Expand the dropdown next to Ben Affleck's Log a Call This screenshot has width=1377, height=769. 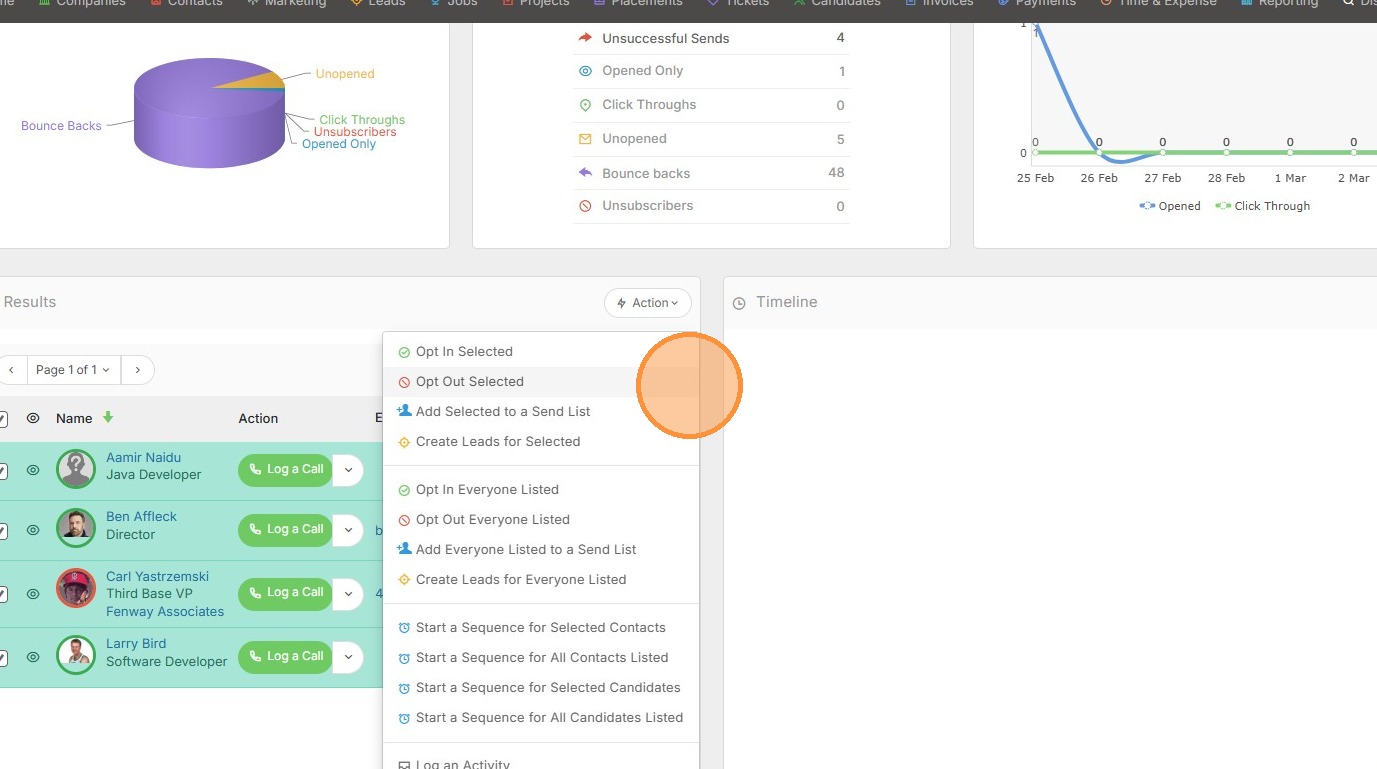point(348,529)
